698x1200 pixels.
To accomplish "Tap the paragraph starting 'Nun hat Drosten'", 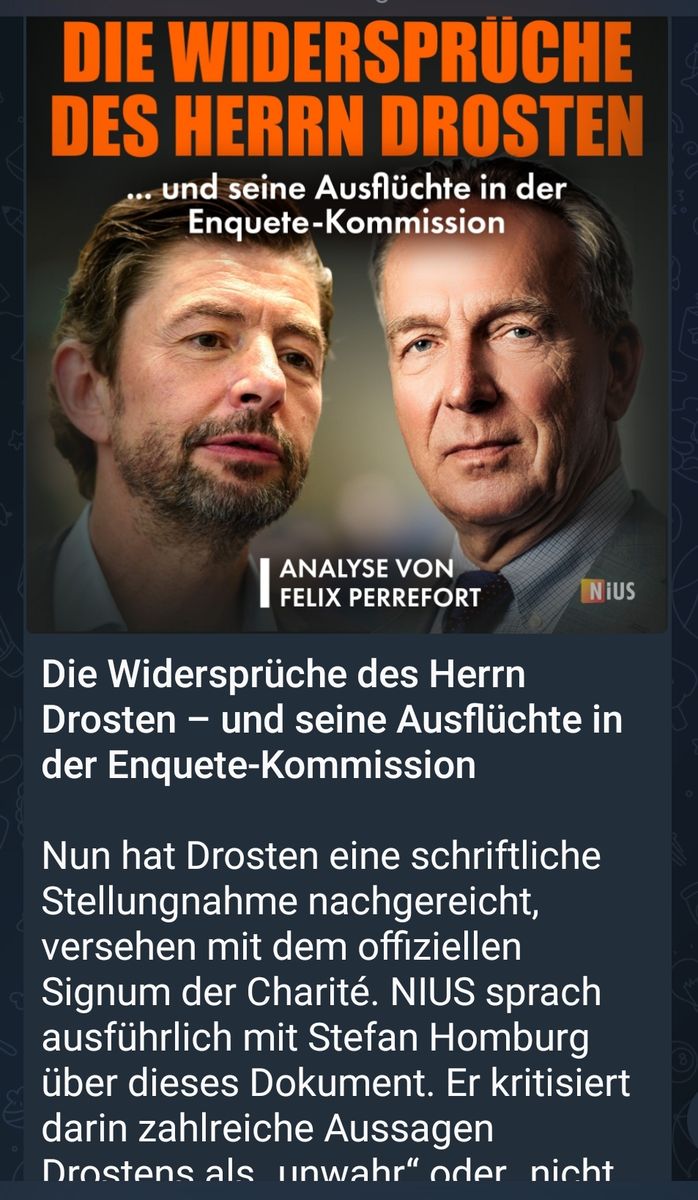I will (x=335, y=1013).
